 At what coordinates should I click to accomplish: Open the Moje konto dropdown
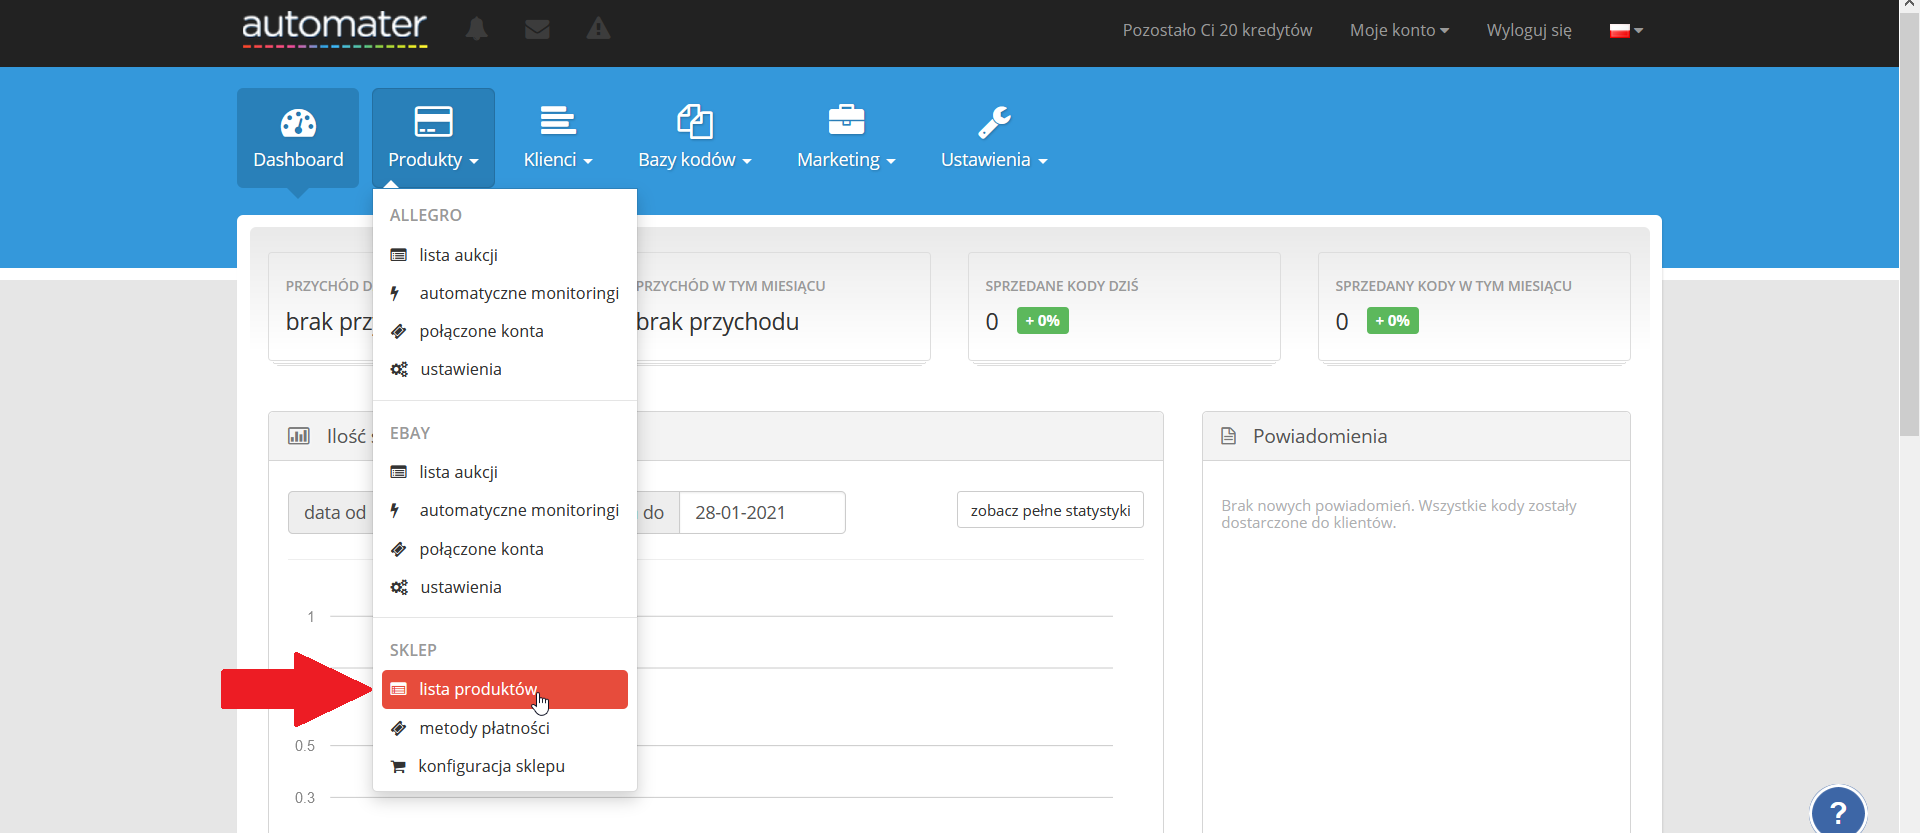tap(1399, 30)
